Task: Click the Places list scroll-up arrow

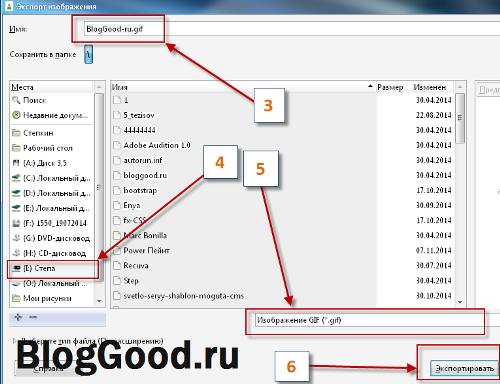Action: coord(99,87)
